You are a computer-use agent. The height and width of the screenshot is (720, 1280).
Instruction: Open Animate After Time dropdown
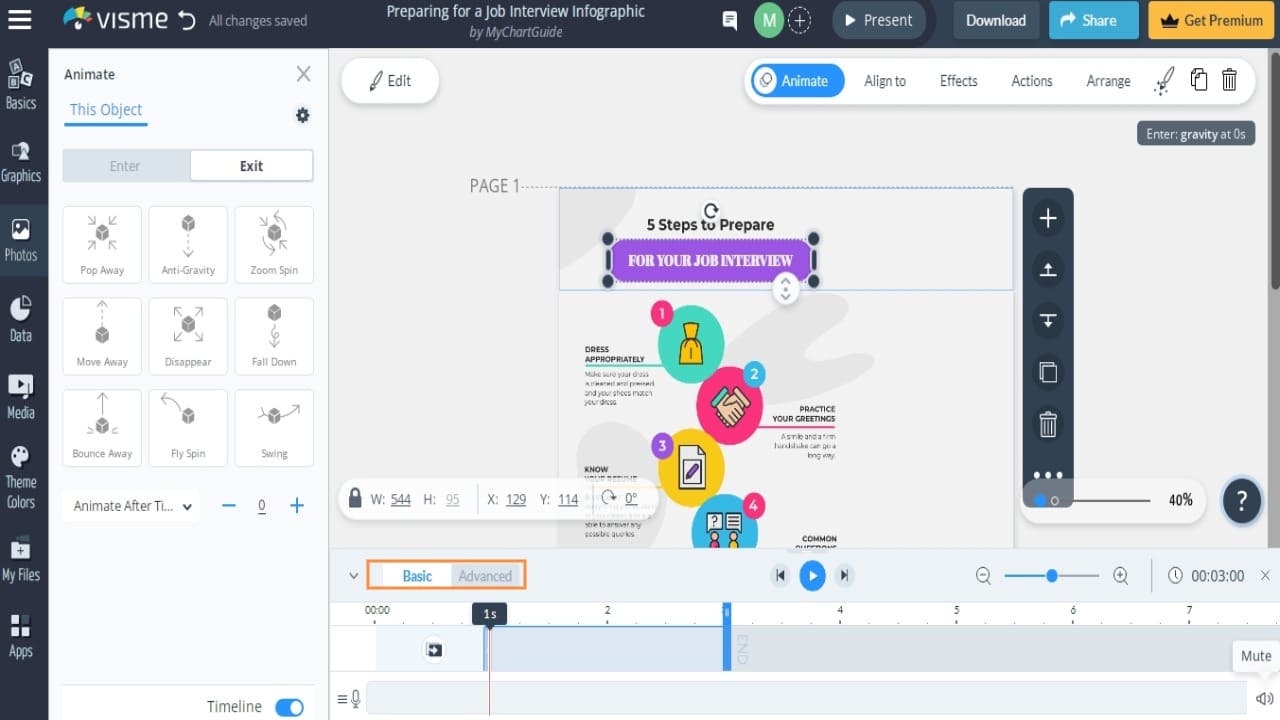coord(132,506)
